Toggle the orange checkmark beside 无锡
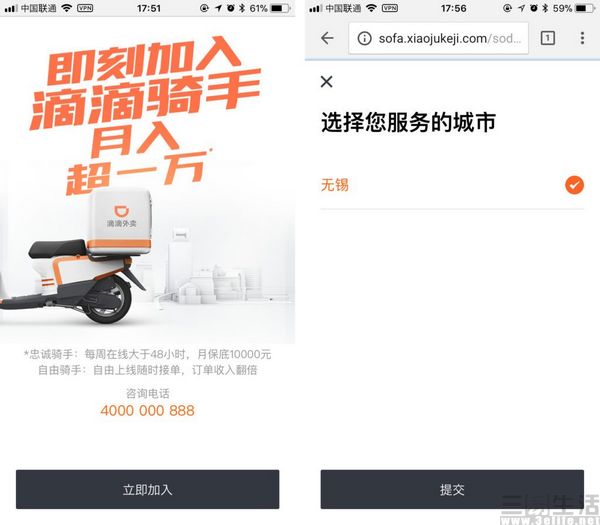Image resolution: width=600 pixels, height=525 pixels. click(x=574, y=185)
